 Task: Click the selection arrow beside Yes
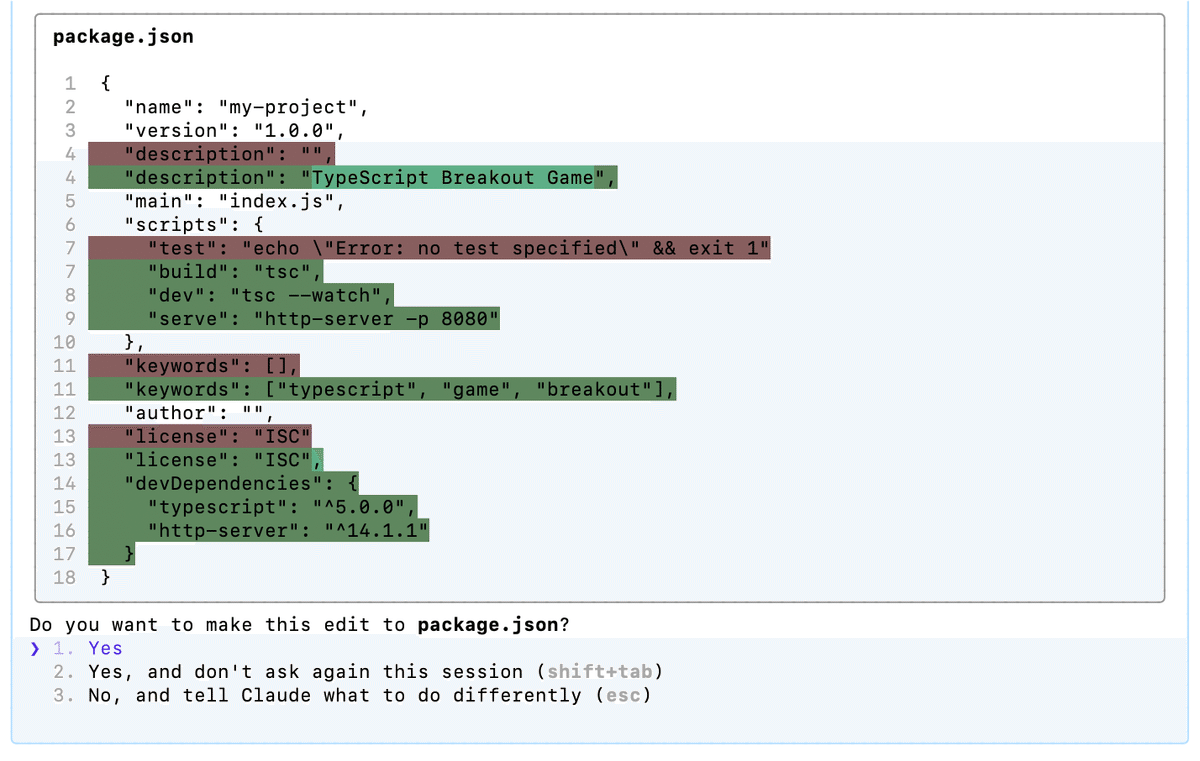[36, 648]
